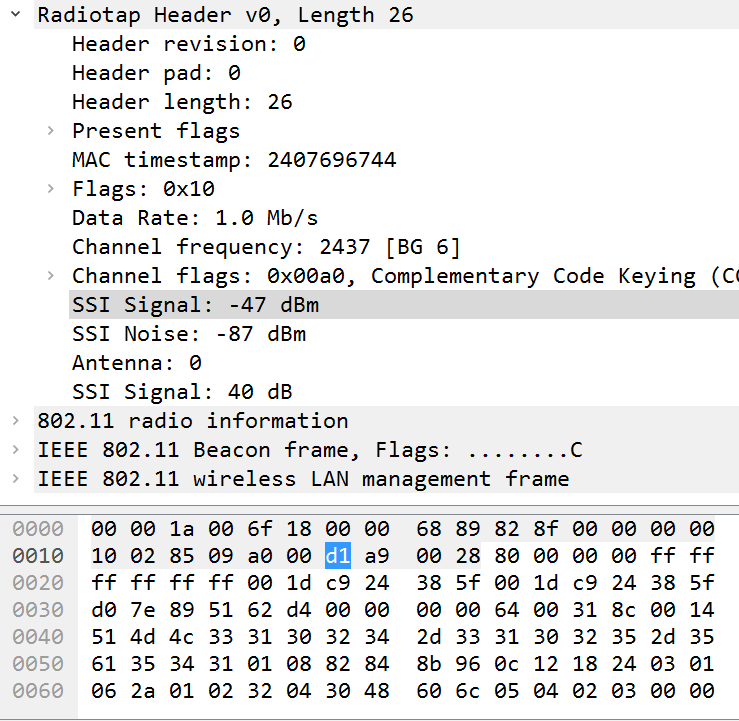Click hex byte d0 in row 0030
The height and width of the screenshot is (721, 739).
click(104, 610)
